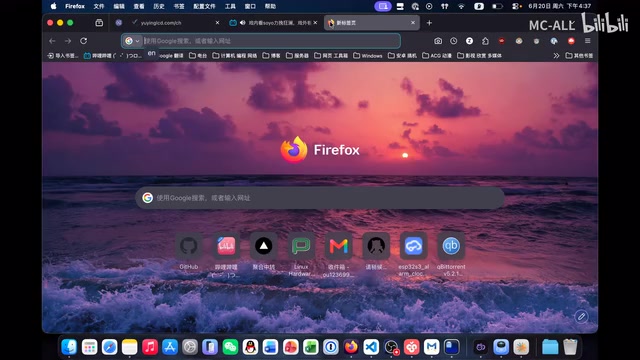Open the tab list view button

(x=99, y=23)
